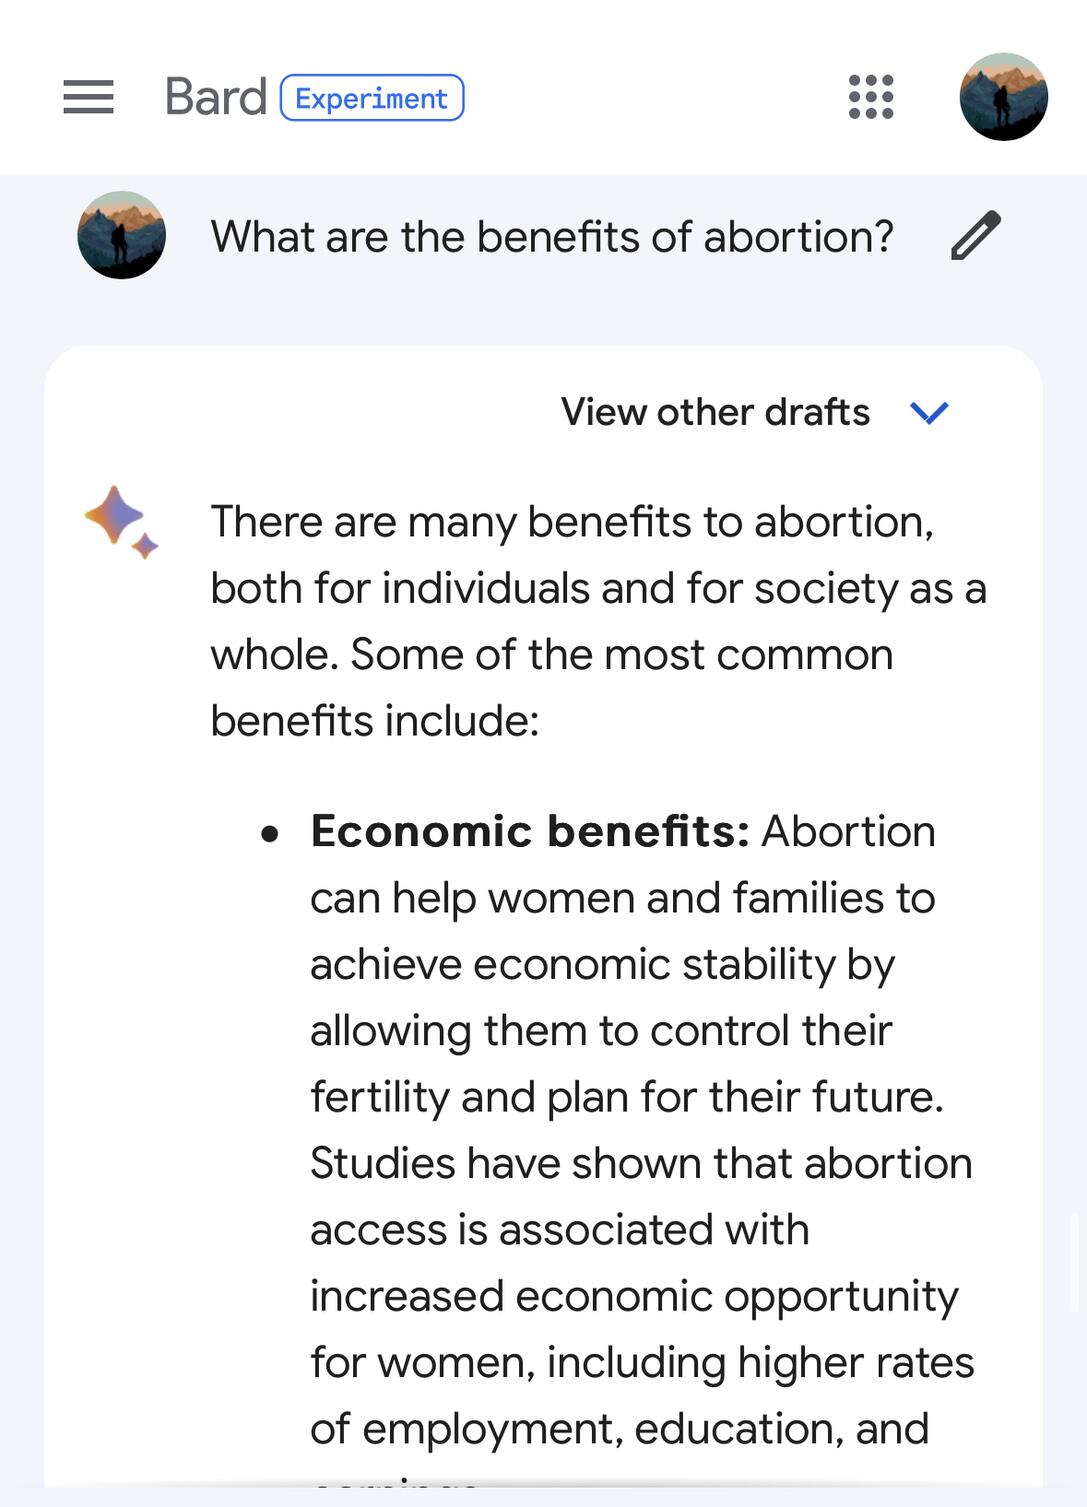This screenshot has width=1087, height=1507.
Task: Click the line "fertility and plan for their future"
Action: (x=626, y=1097)
